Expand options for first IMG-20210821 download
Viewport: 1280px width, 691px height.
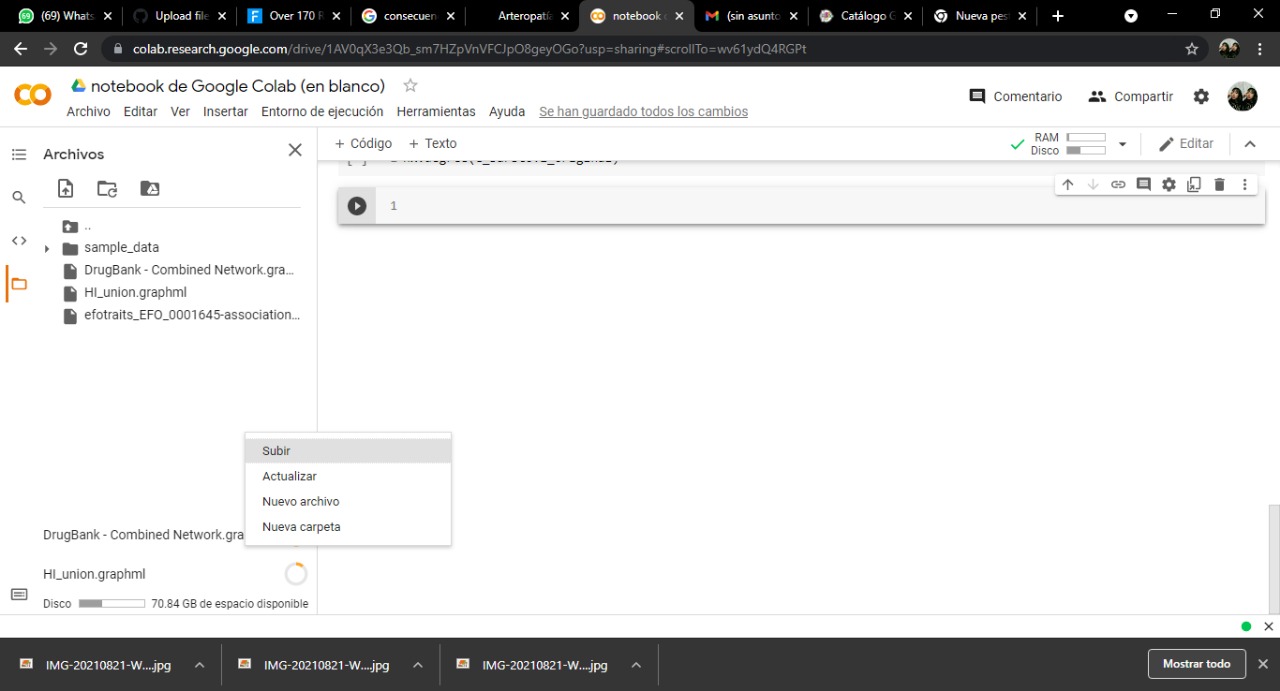199,665
